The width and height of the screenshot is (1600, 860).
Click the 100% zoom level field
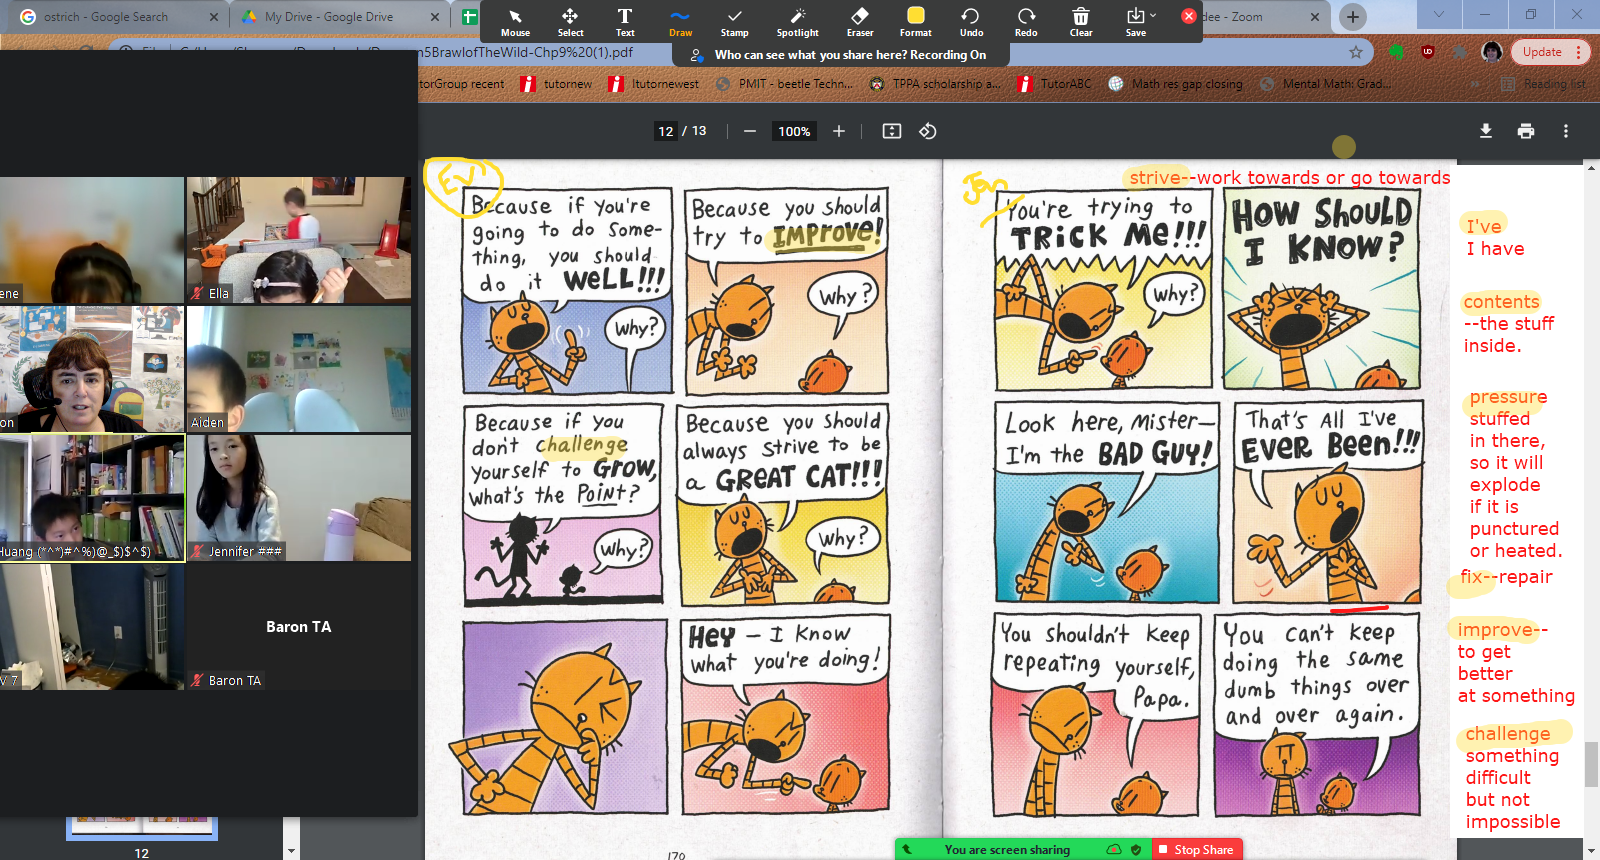click(x=795, y=131)
